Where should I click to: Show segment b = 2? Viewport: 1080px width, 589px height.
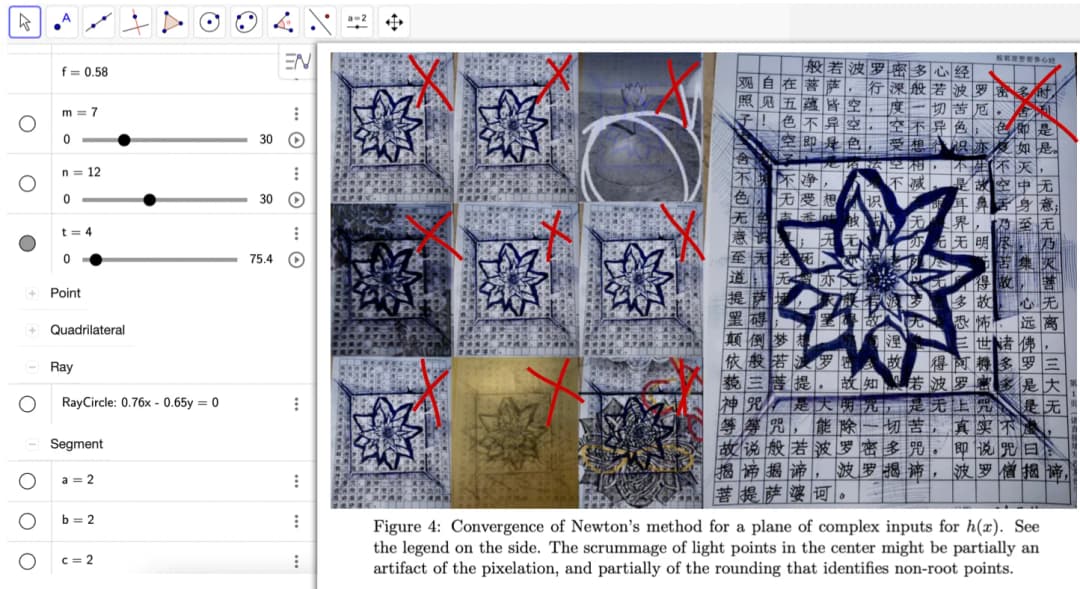[x=28, y=521]
